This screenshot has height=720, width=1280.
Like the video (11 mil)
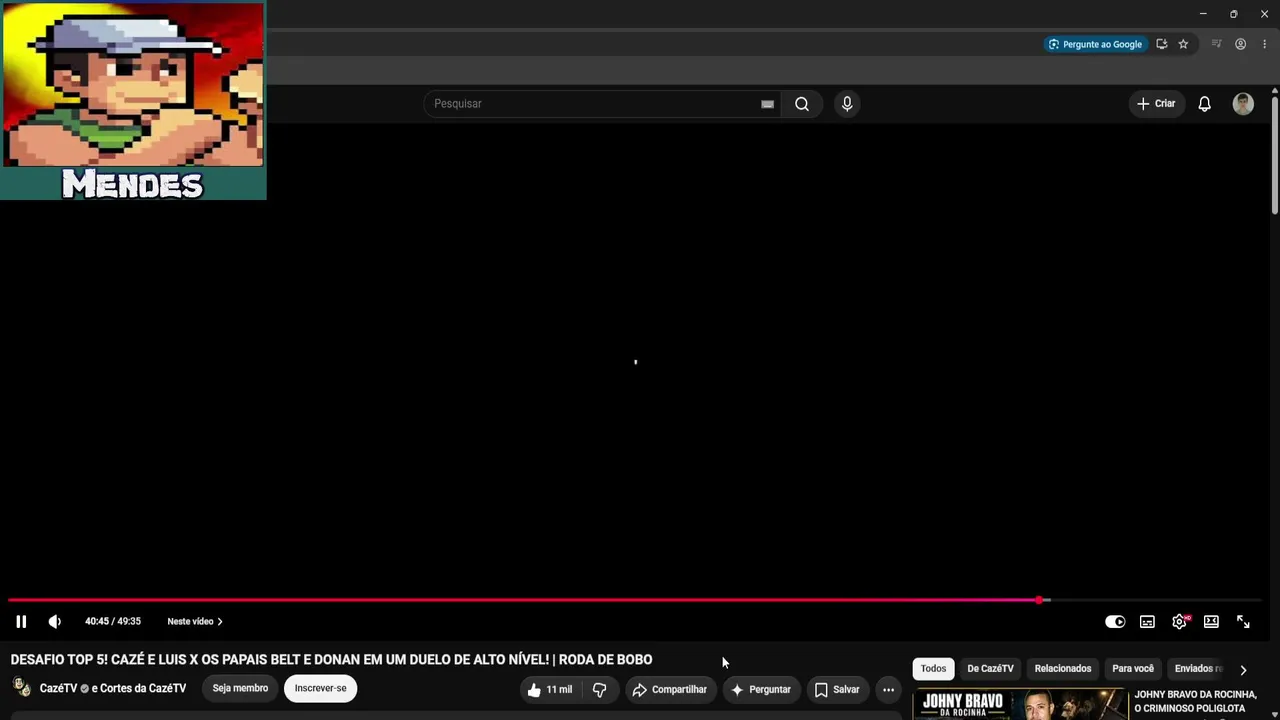[x=550, y=689]
